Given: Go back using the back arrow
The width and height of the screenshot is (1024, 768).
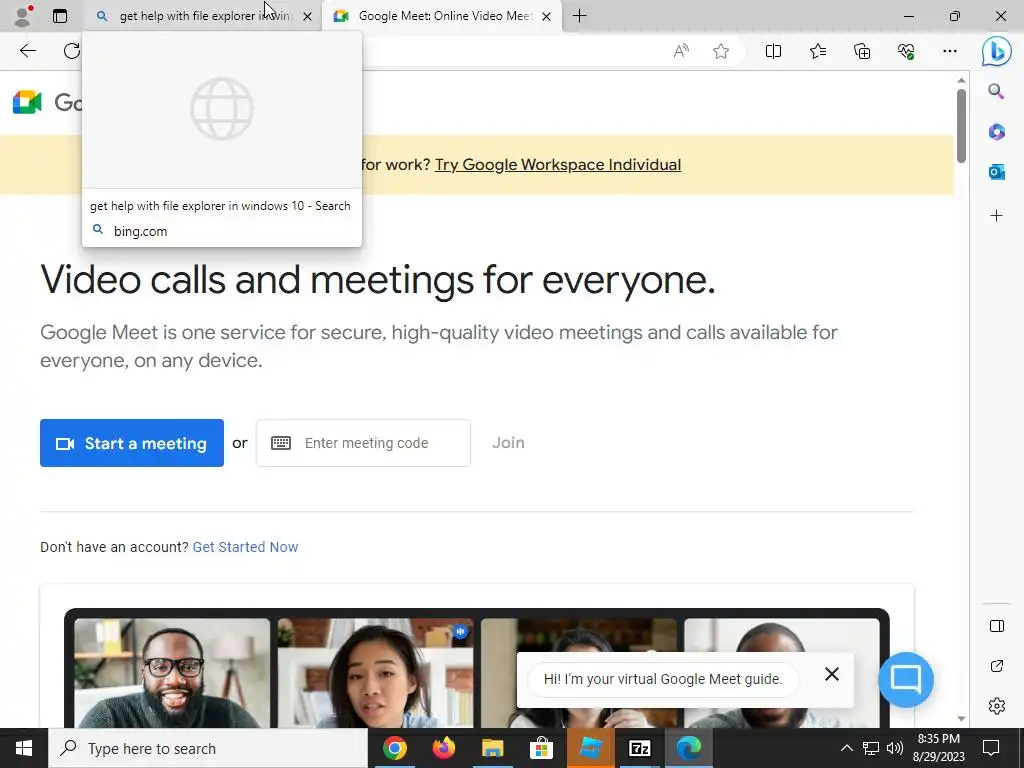Looking at the screenshot, I should pyautogui.click(x=27, y=51).
